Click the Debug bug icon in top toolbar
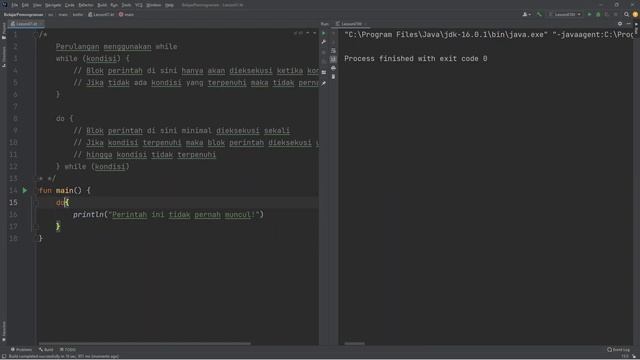 (598, 14)
